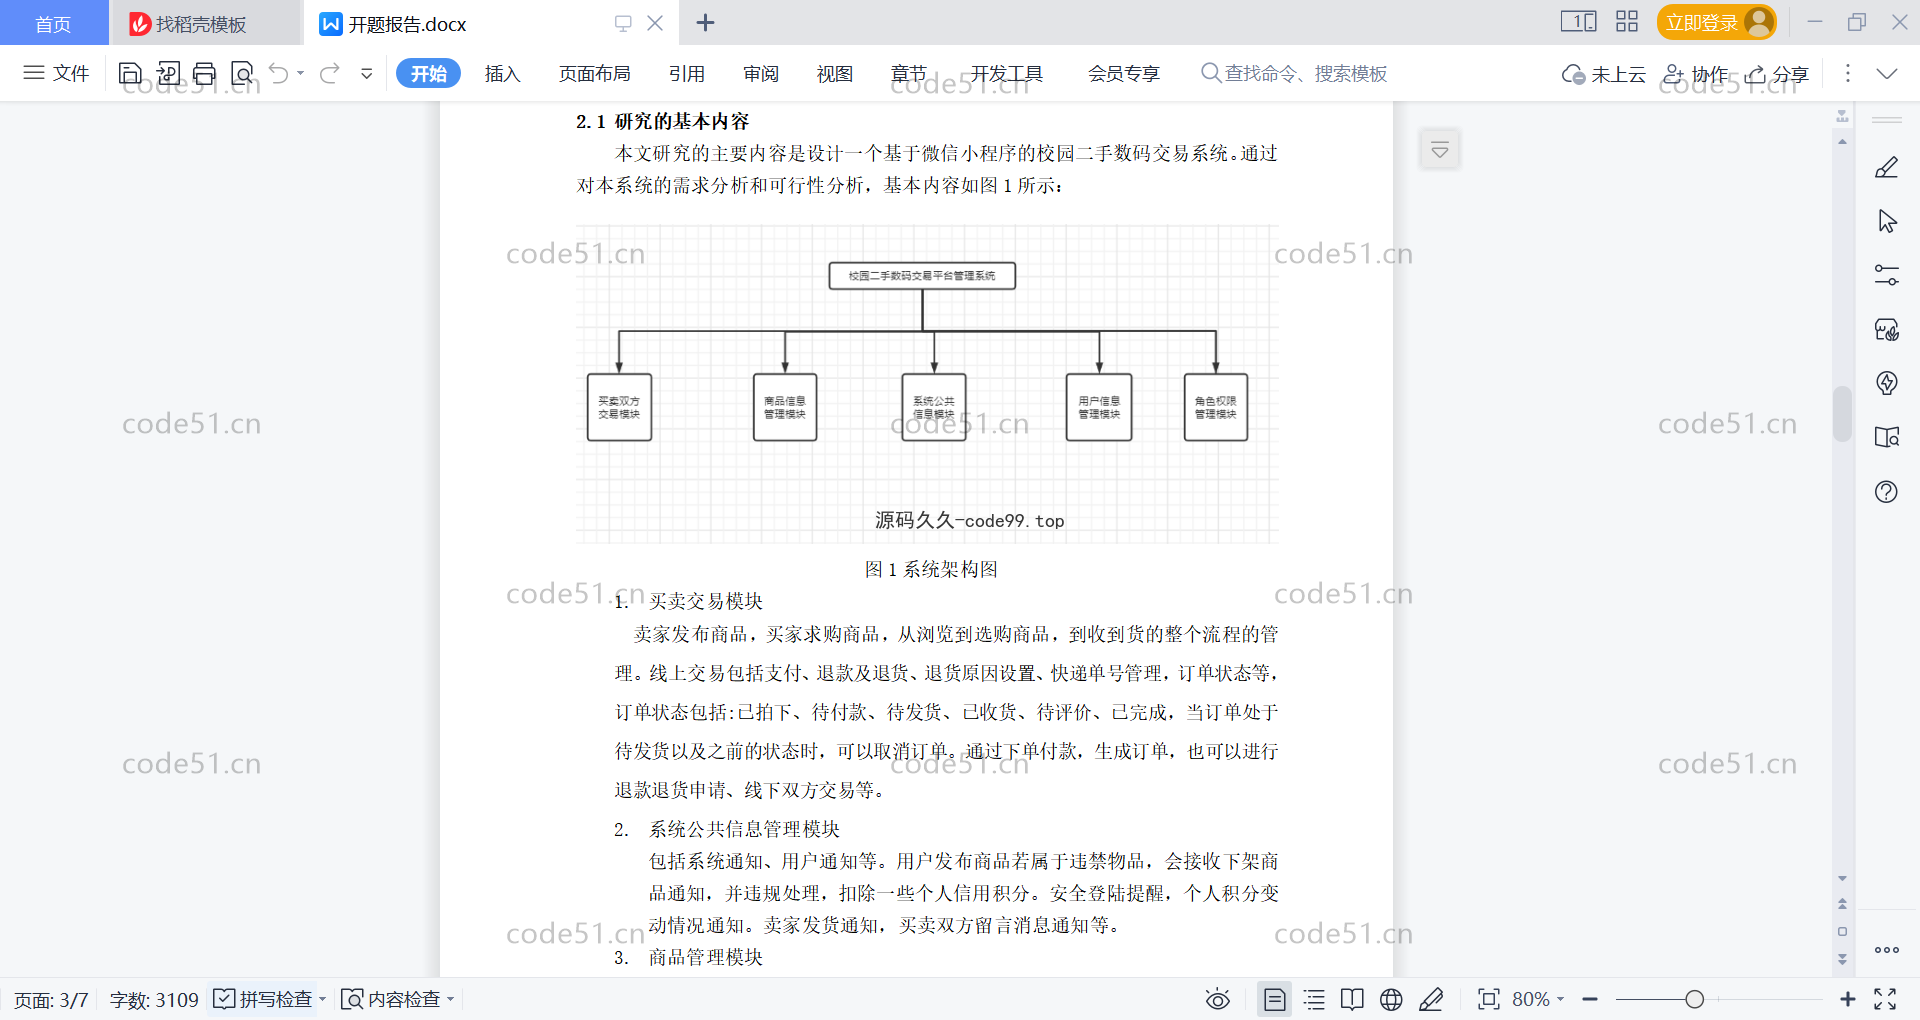Click the Undo arrow
The height and width of the screenshot is (1020, 1920).
pyautogui.click(x=279, y=73)
